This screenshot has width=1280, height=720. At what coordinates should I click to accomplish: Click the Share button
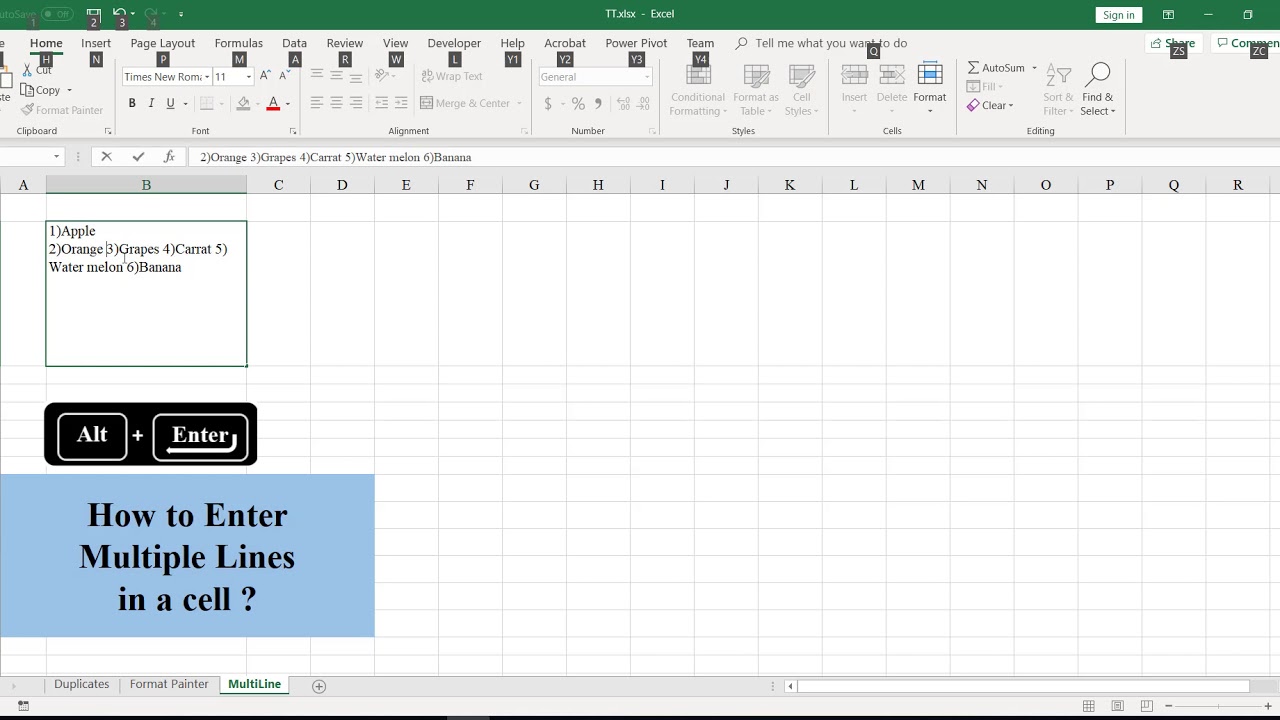(x=1172, y=43)
